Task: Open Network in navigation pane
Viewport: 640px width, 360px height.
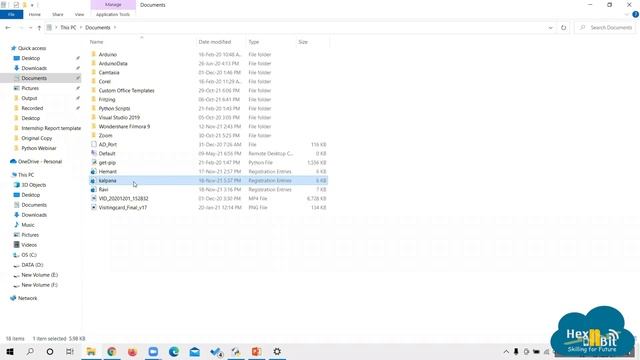Action: click(x=27, y=298)
